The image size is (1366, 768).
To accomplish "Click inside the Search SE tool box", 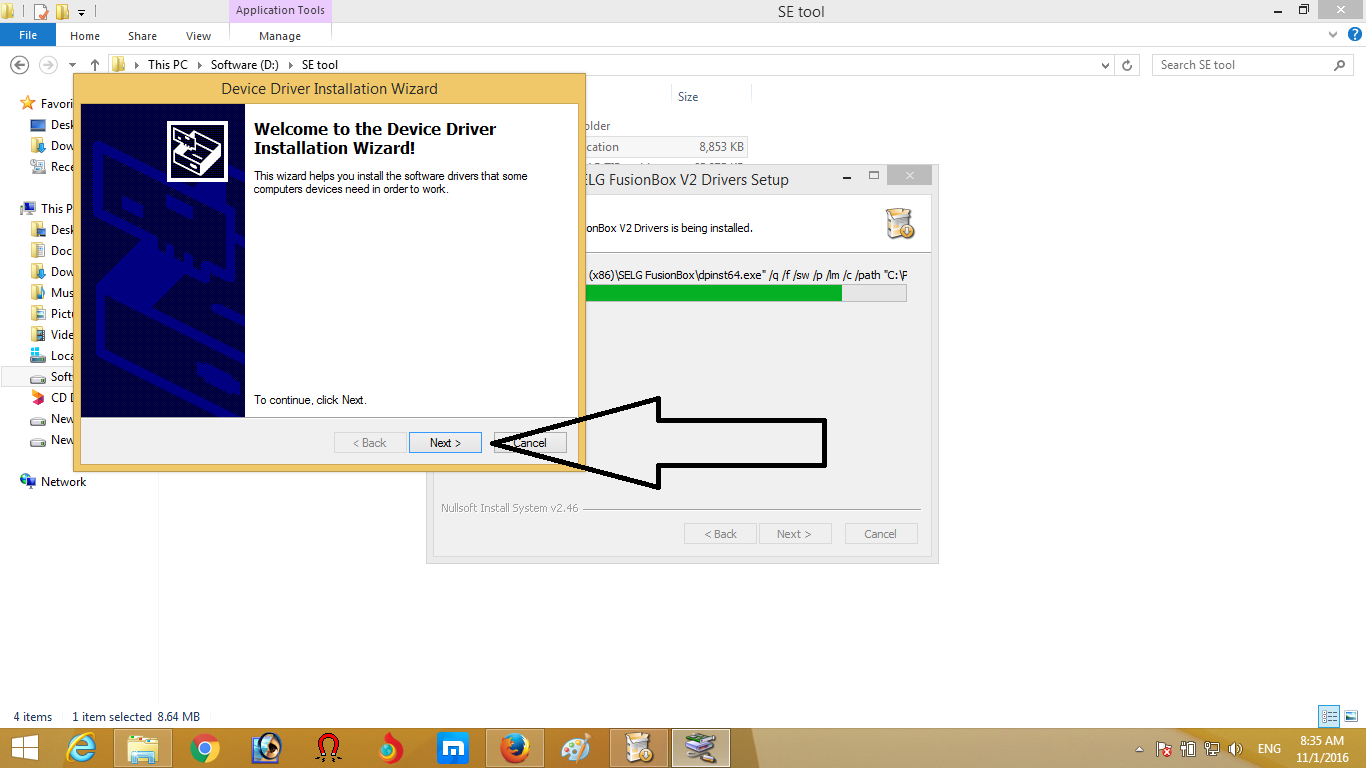I will coord(1240,64).
